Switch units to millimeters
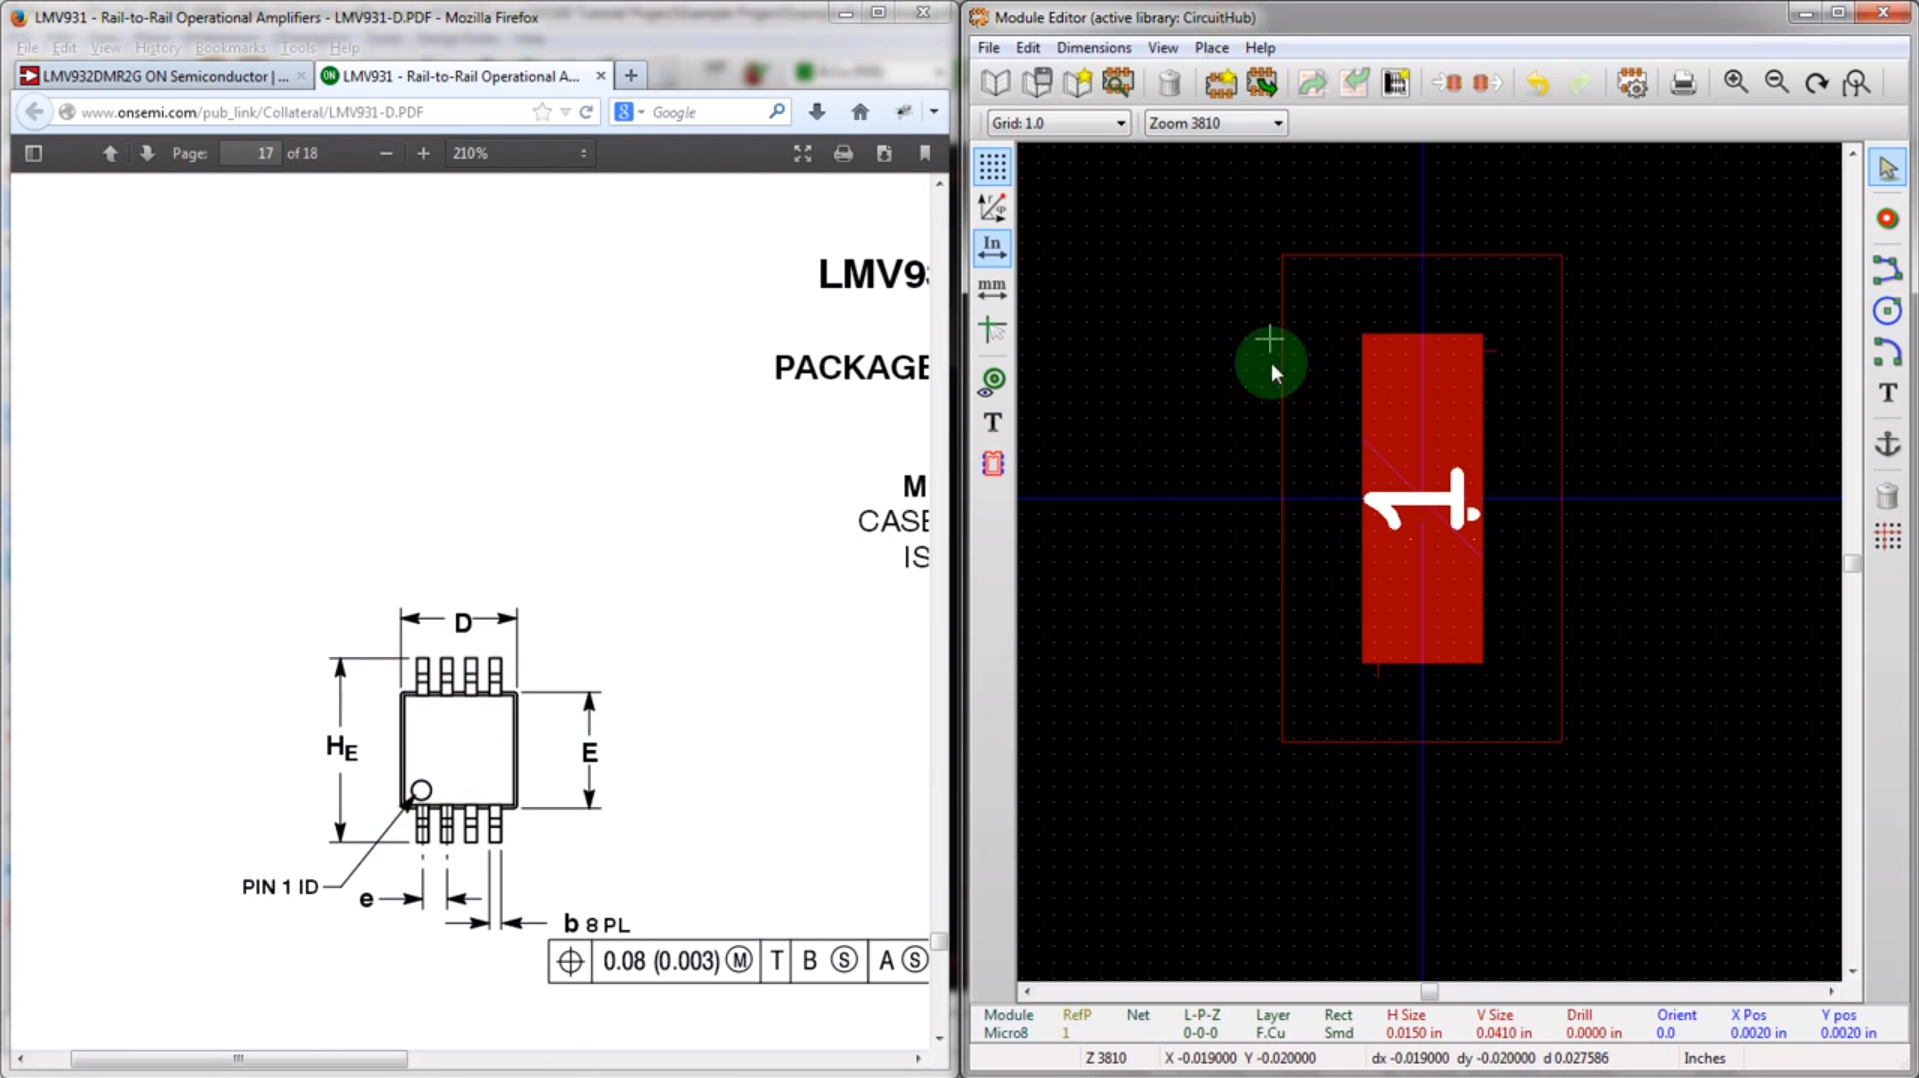The width and height of the screenshot is (1919, 1078). (x=992, y=289)
